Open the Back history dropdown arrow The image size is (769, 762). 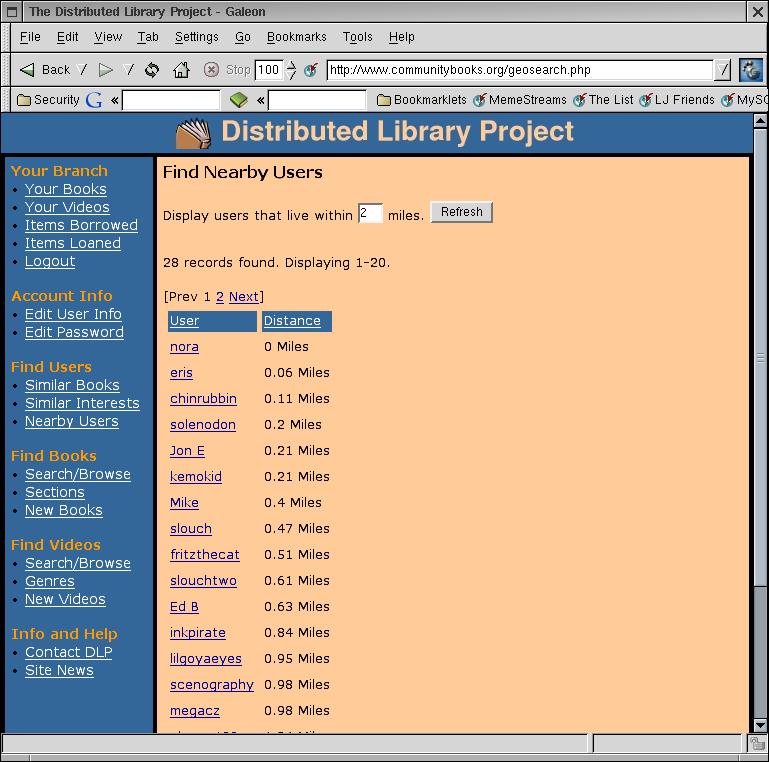tap(83, 70)
